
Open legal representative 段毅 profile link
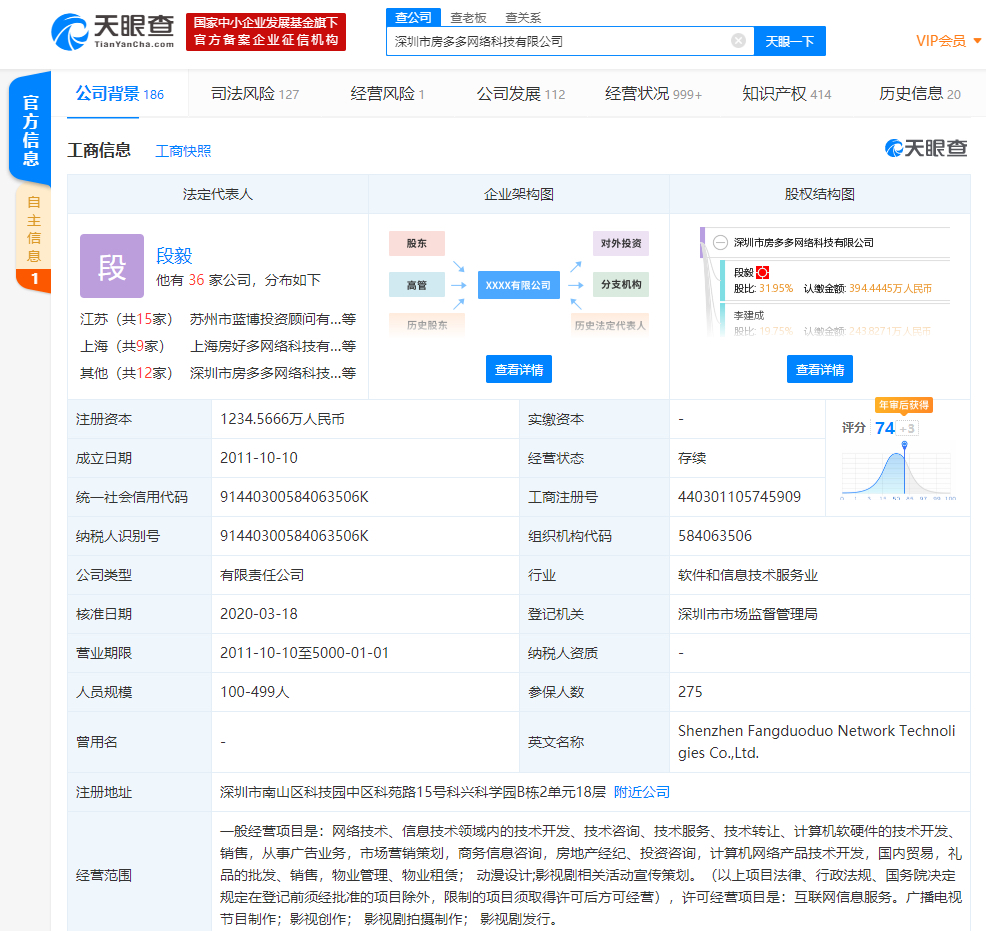pos(174,256)
